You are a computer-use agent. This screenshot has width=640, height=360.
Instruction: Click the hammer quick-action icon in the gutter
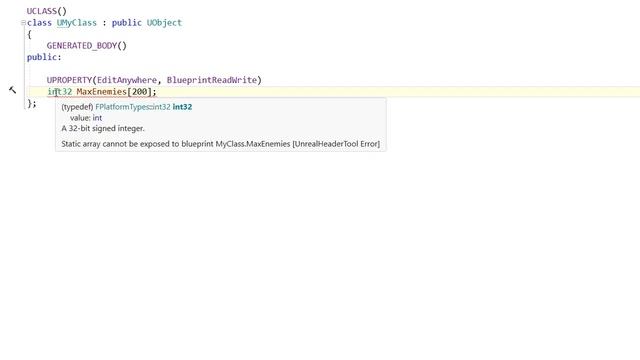13,90
